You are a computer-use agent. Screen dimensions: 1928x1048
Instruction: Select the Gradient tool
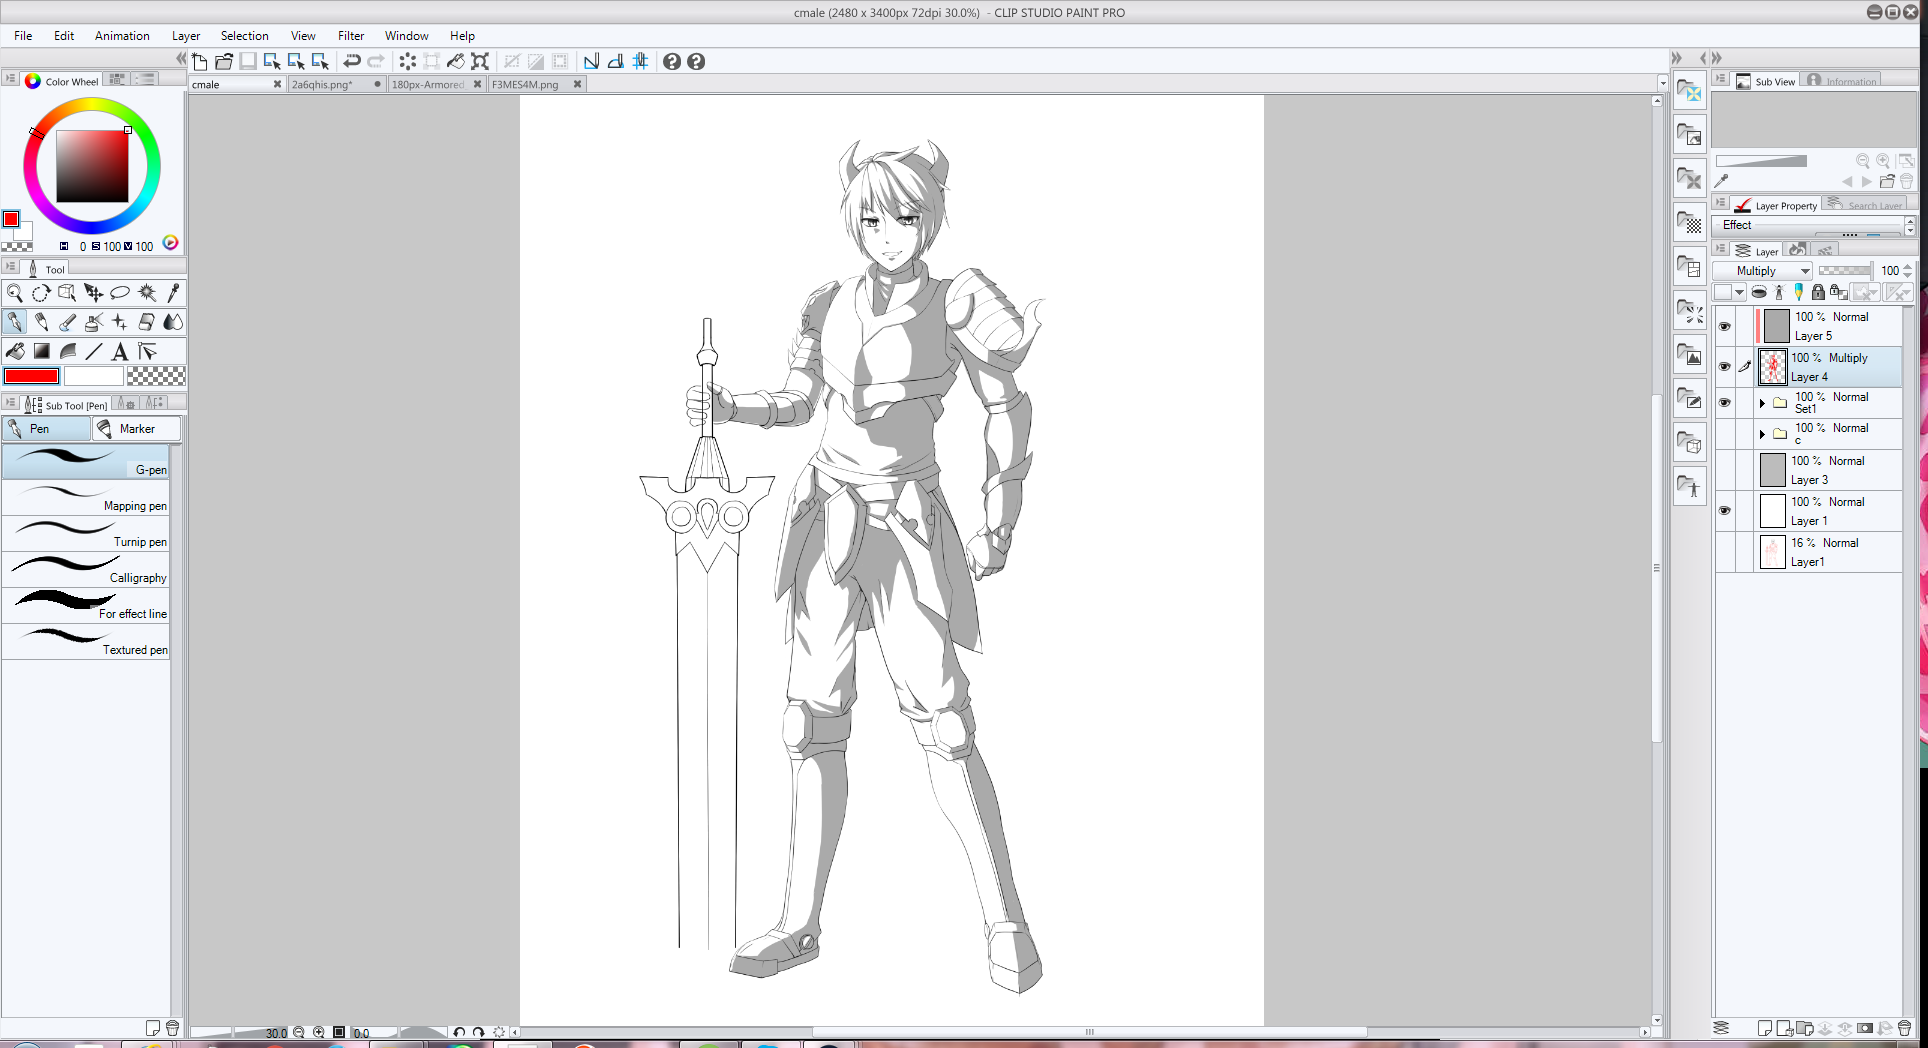[42, 351]
